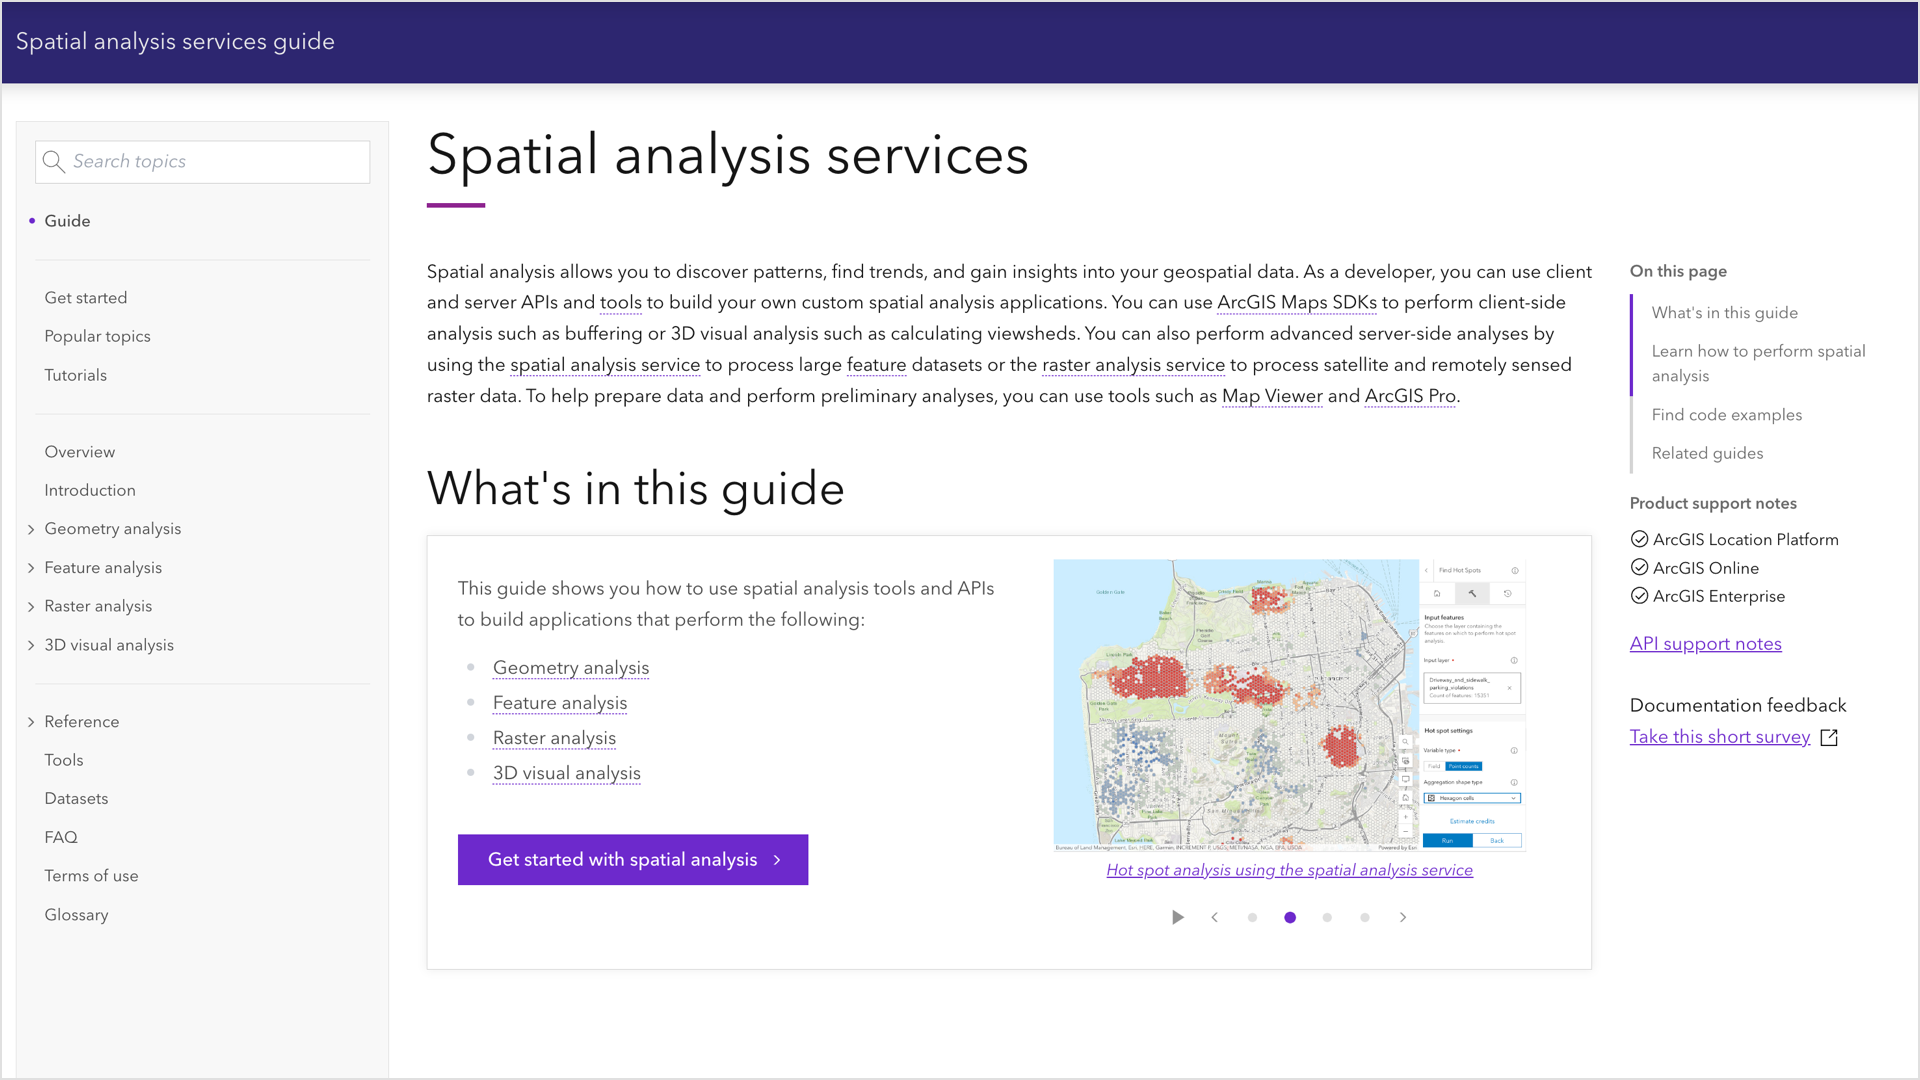Click the ArcGIS Enterprise check icon

(1639, 595)
